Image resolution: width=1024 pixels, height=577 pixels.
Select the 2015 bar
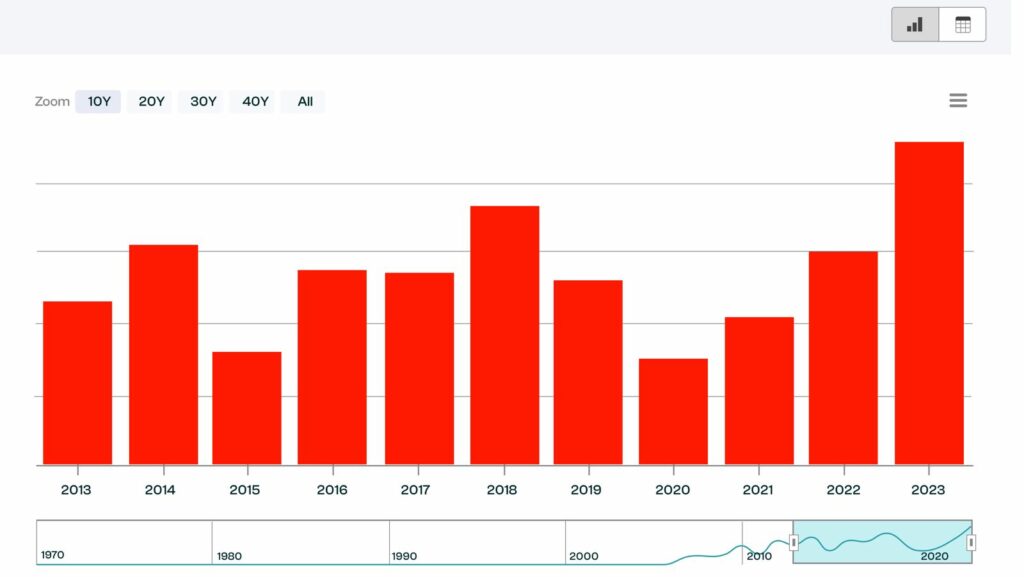(246, 408)
